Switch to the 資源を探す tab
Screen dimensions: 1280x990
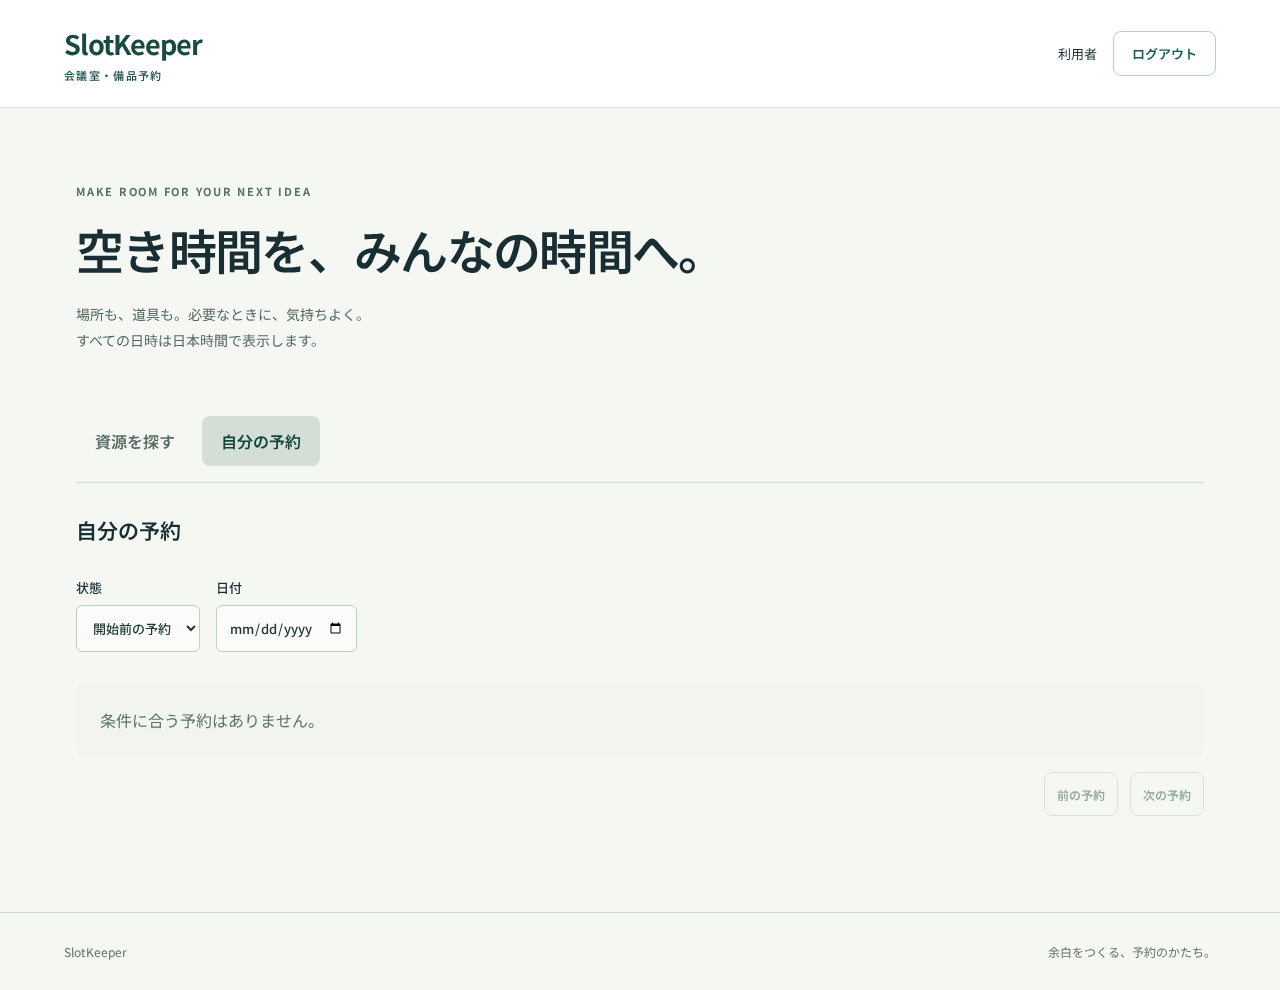coord(135,441)
